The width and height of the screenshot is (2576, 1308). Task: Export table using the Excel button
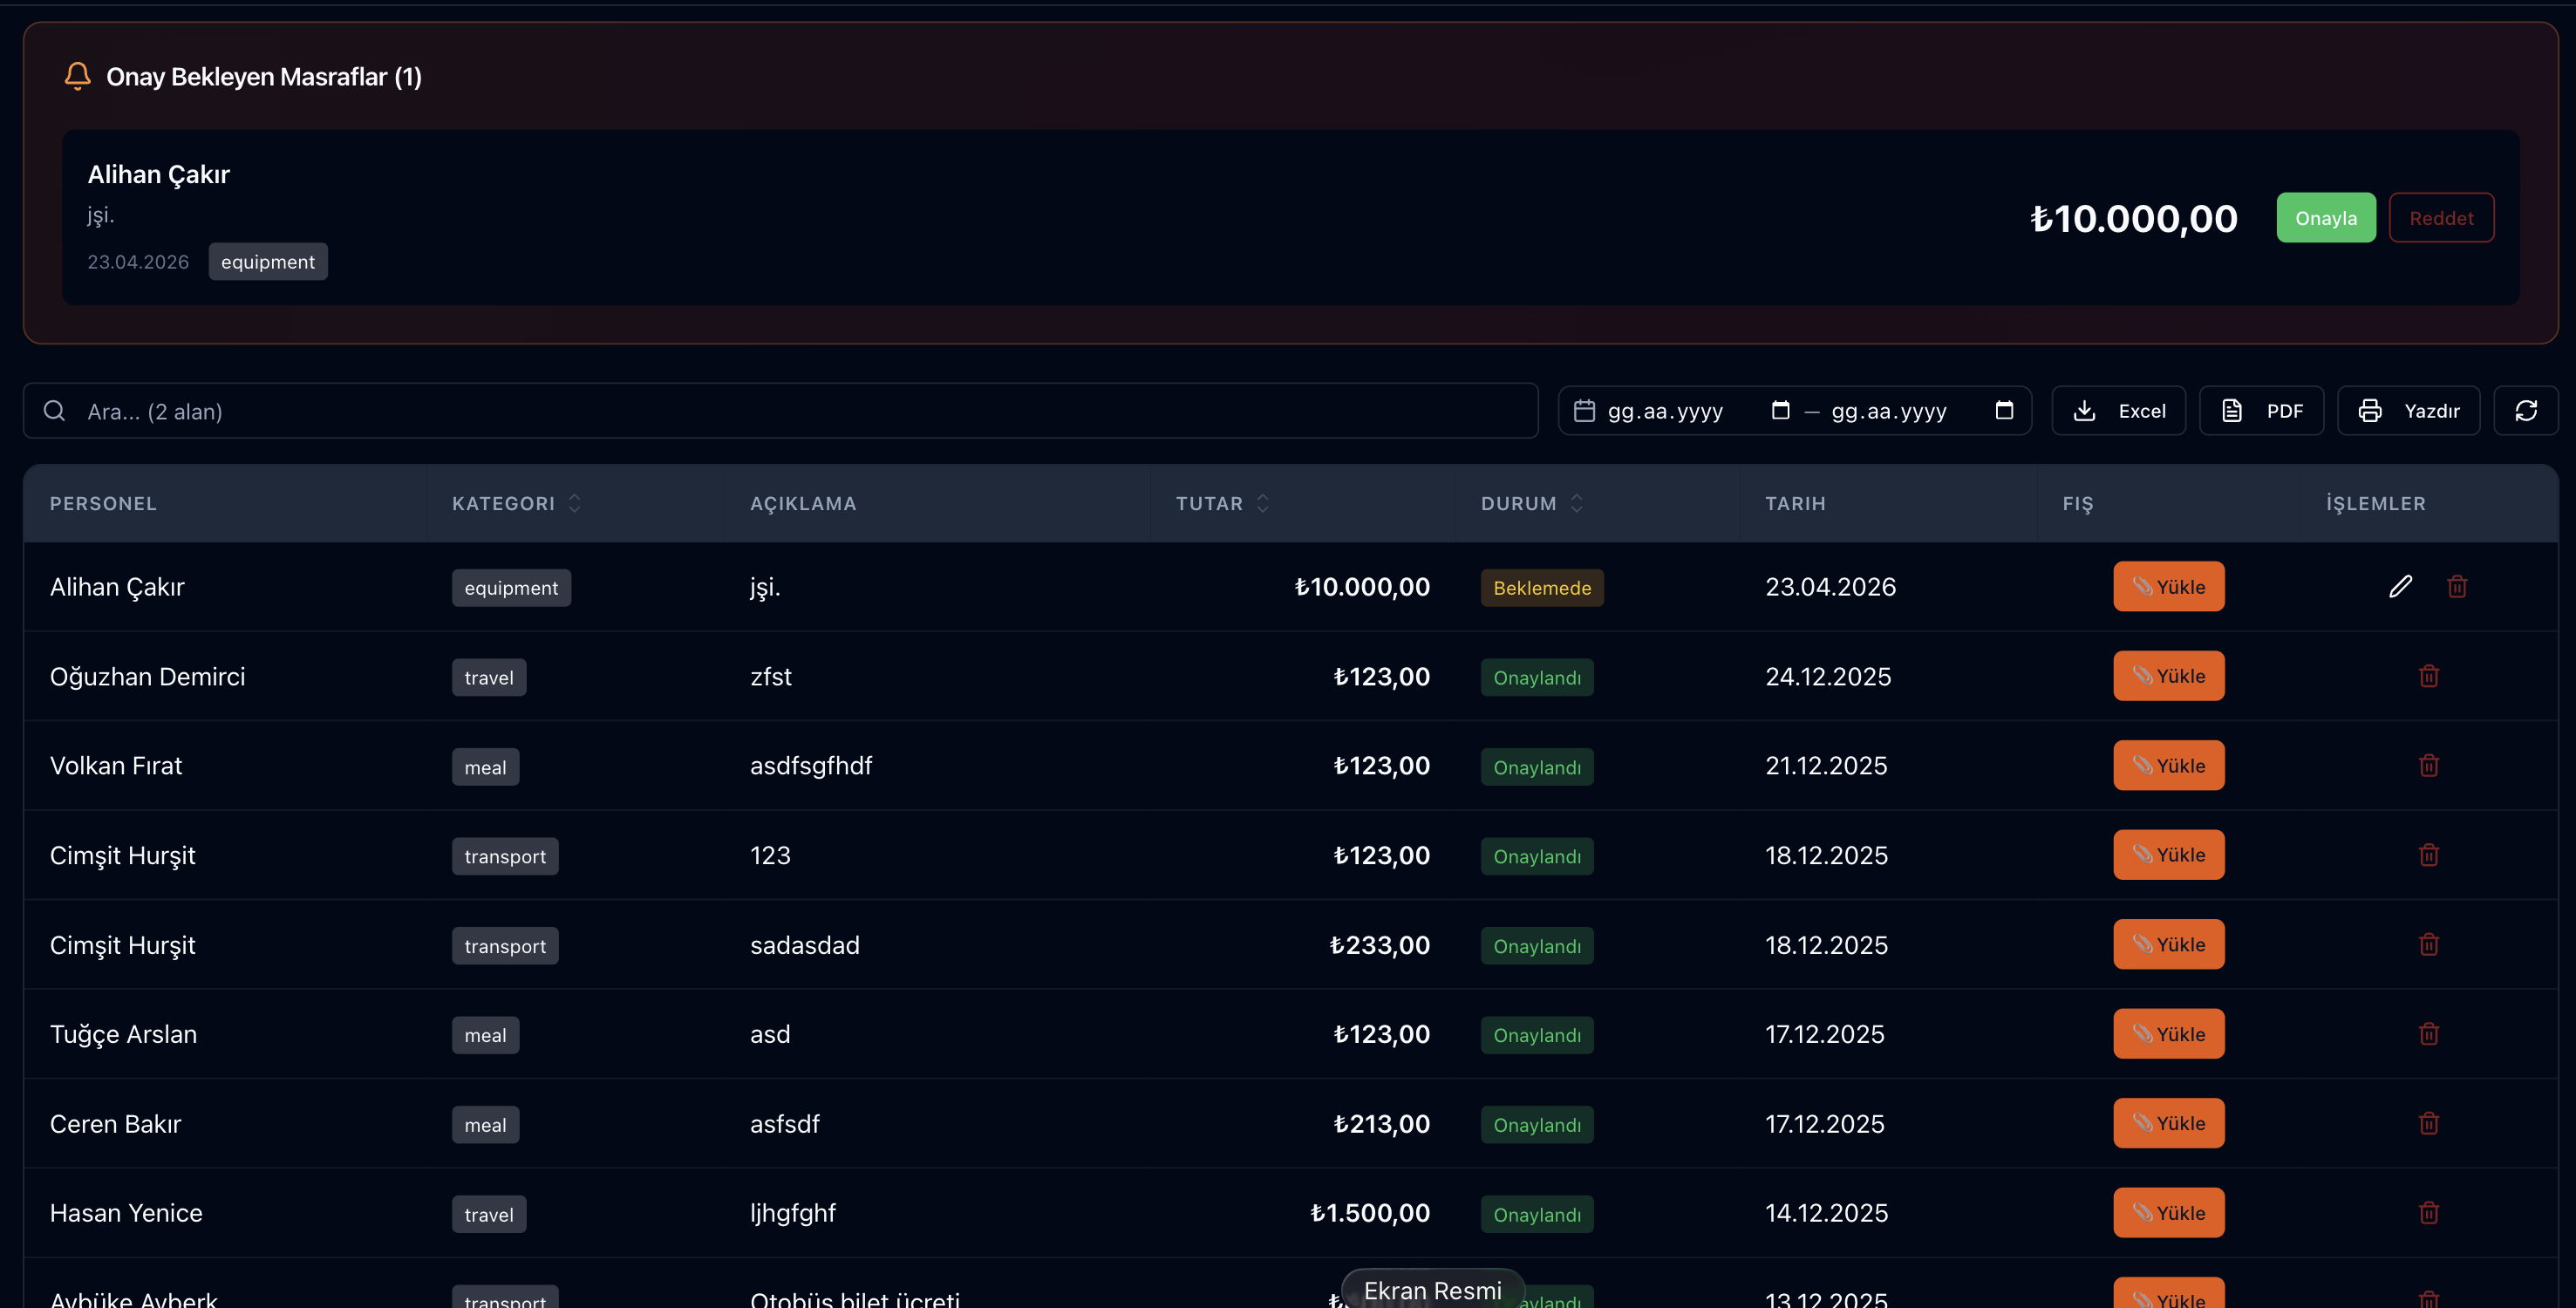tap(2118, 411)
